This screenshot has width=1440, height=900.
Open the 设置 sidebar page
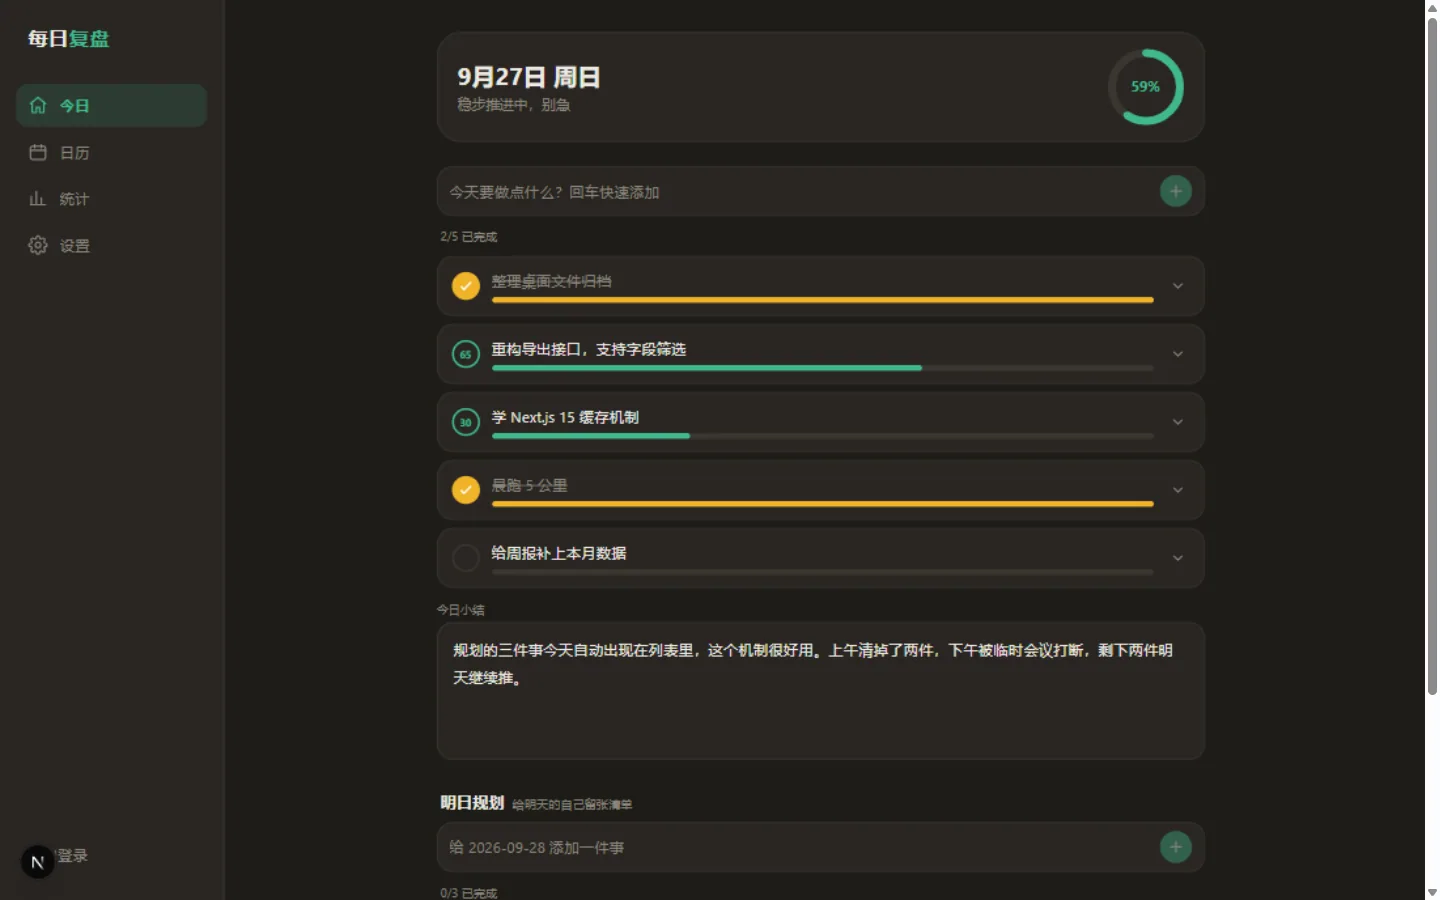pyautogui.click(x=111, y=245)
